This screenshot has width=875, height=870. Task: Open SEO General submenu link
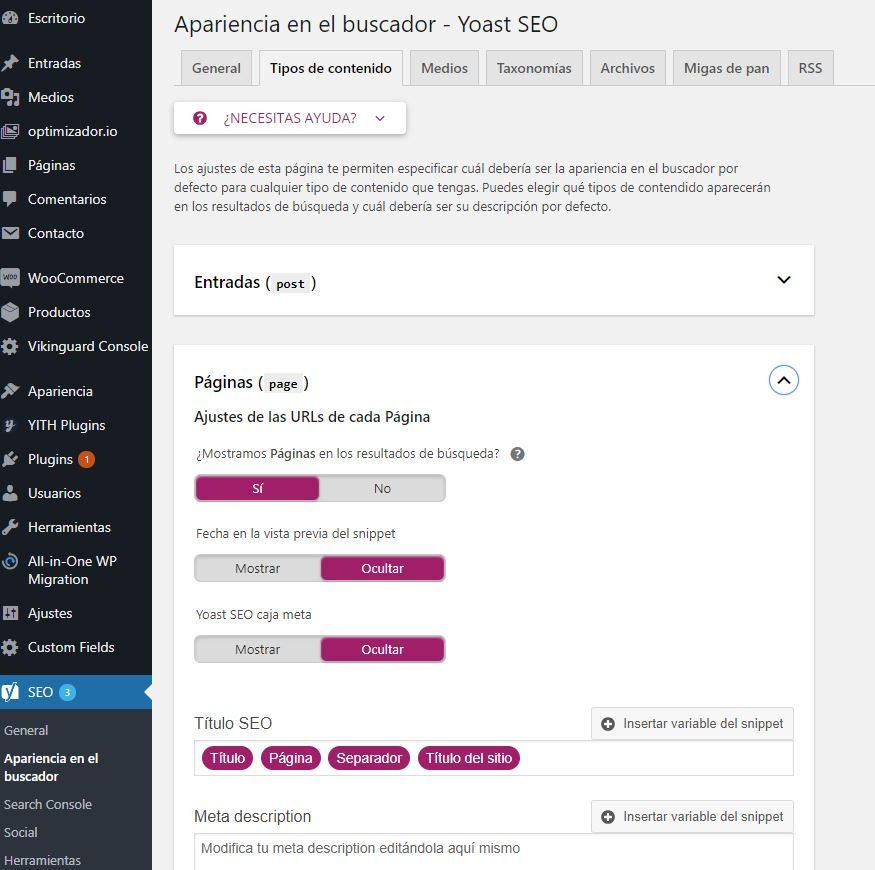pos(26,730)
